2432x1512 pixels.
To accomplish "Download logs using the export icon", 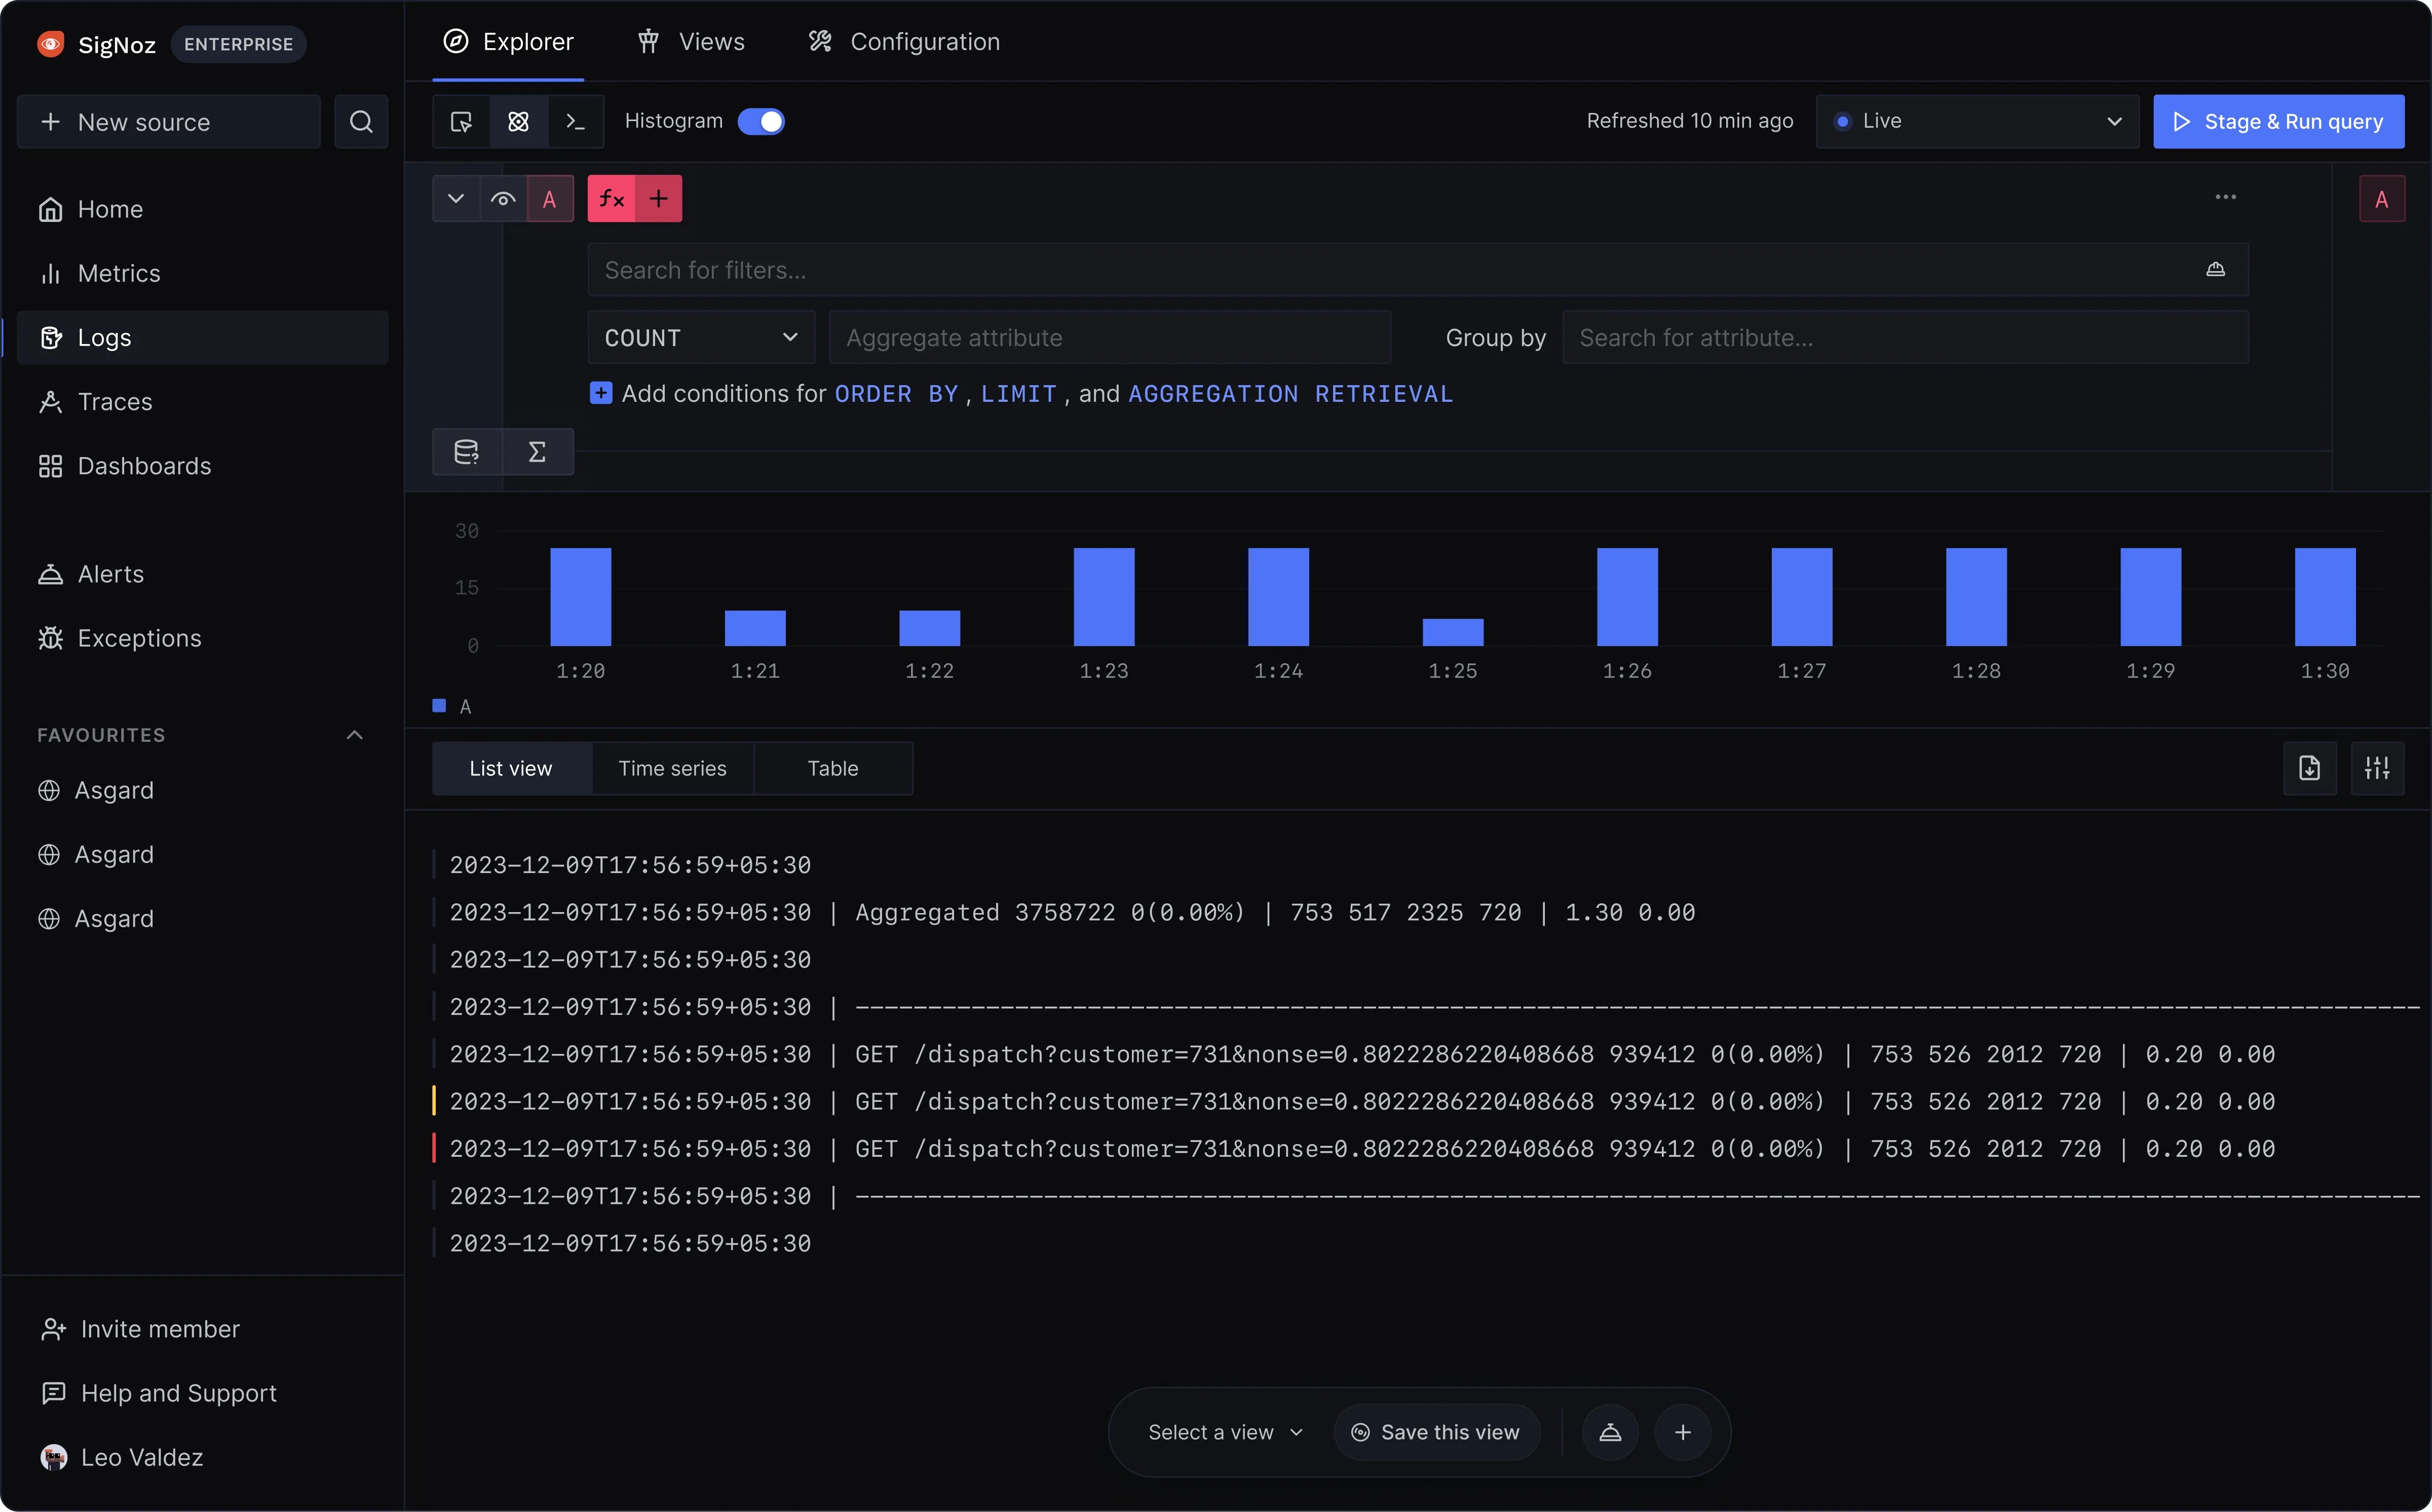I will coord(2309,768).
